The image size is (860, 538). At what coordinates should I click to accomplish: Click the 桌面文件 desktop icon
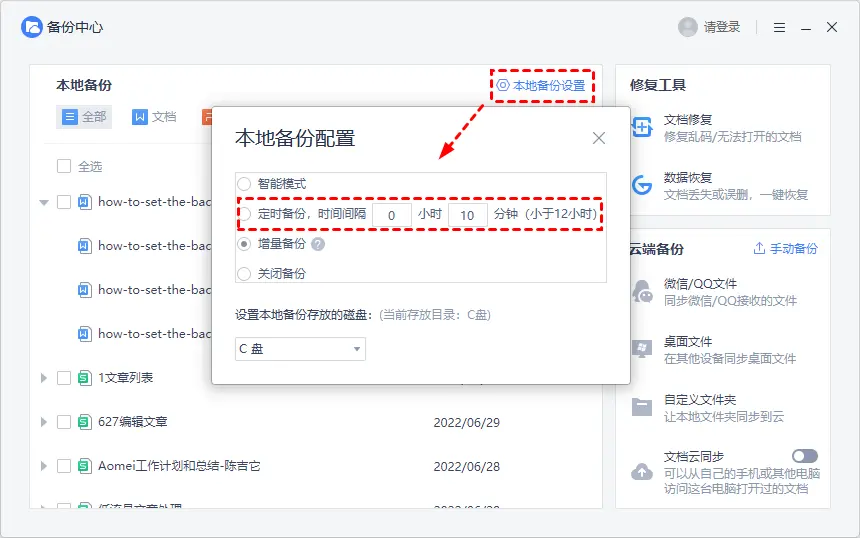[642, 349]
